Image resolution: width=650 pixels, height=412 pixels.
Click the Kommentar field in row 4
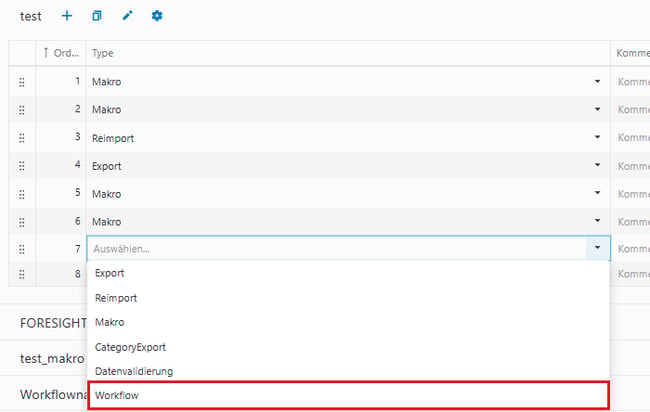(633, 166)
